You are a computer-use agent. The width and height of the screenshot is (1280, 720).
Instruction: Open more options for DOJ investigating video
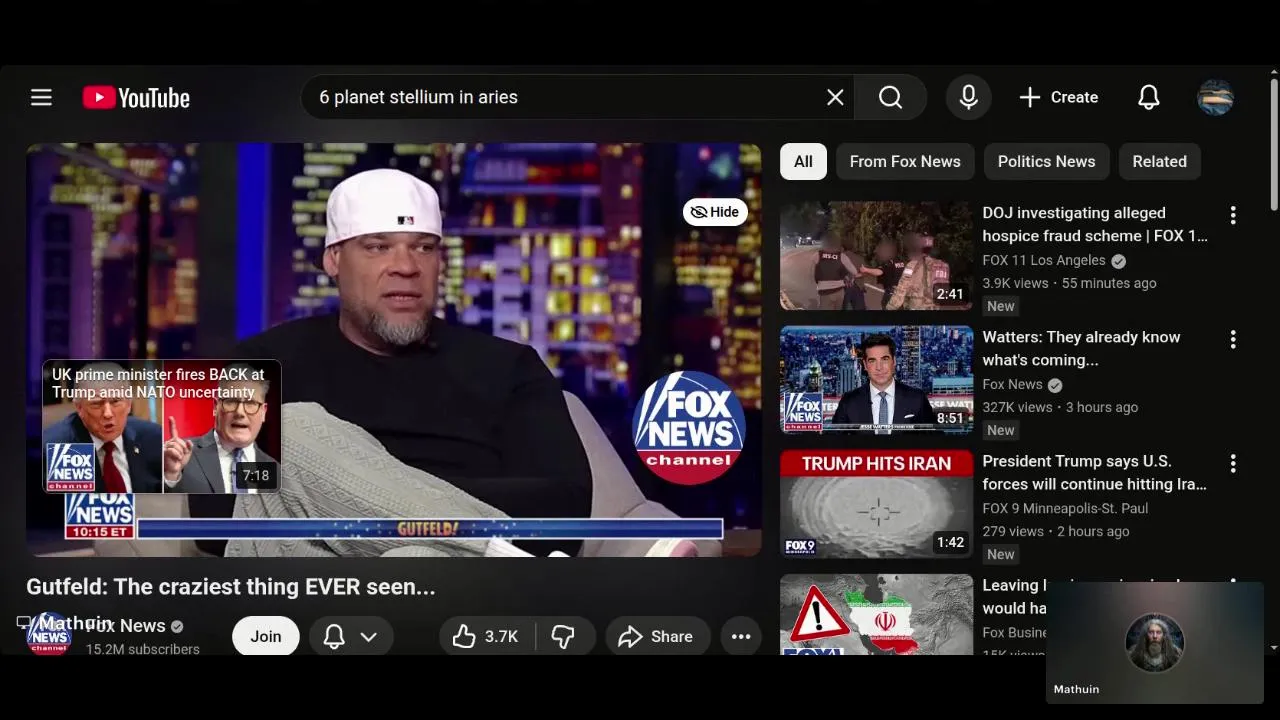click(x=1233, y=215)
